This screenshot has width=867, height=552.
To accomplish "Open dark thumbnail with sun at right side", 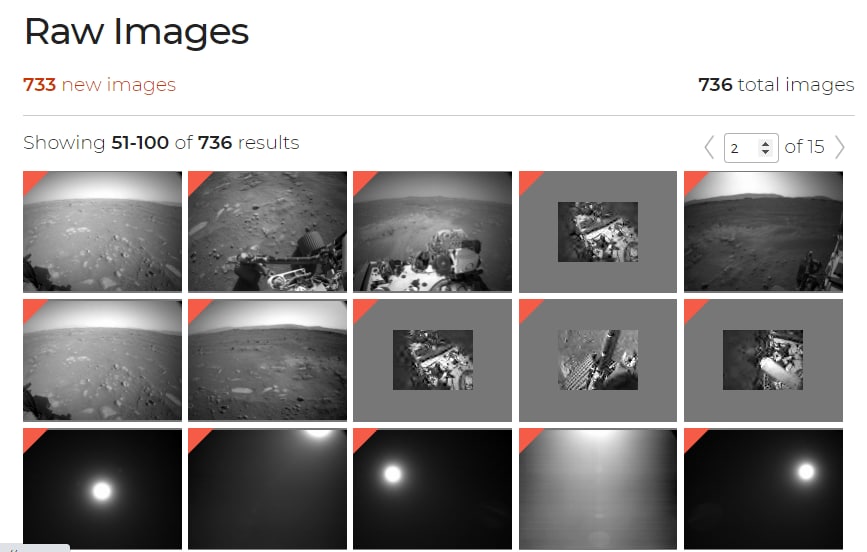I will click(x=763, y=489).
